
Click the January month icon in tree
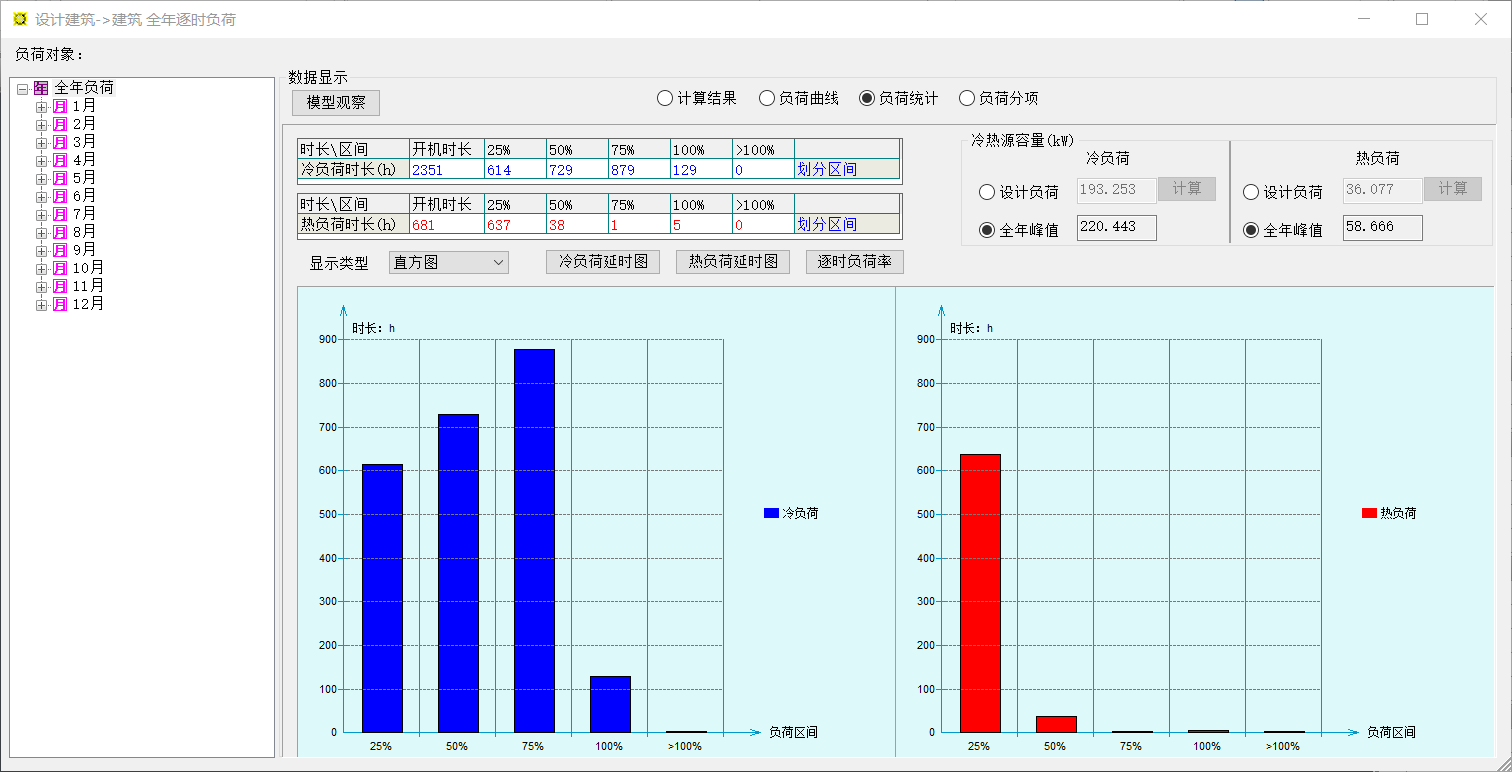(x=60, y=106)
